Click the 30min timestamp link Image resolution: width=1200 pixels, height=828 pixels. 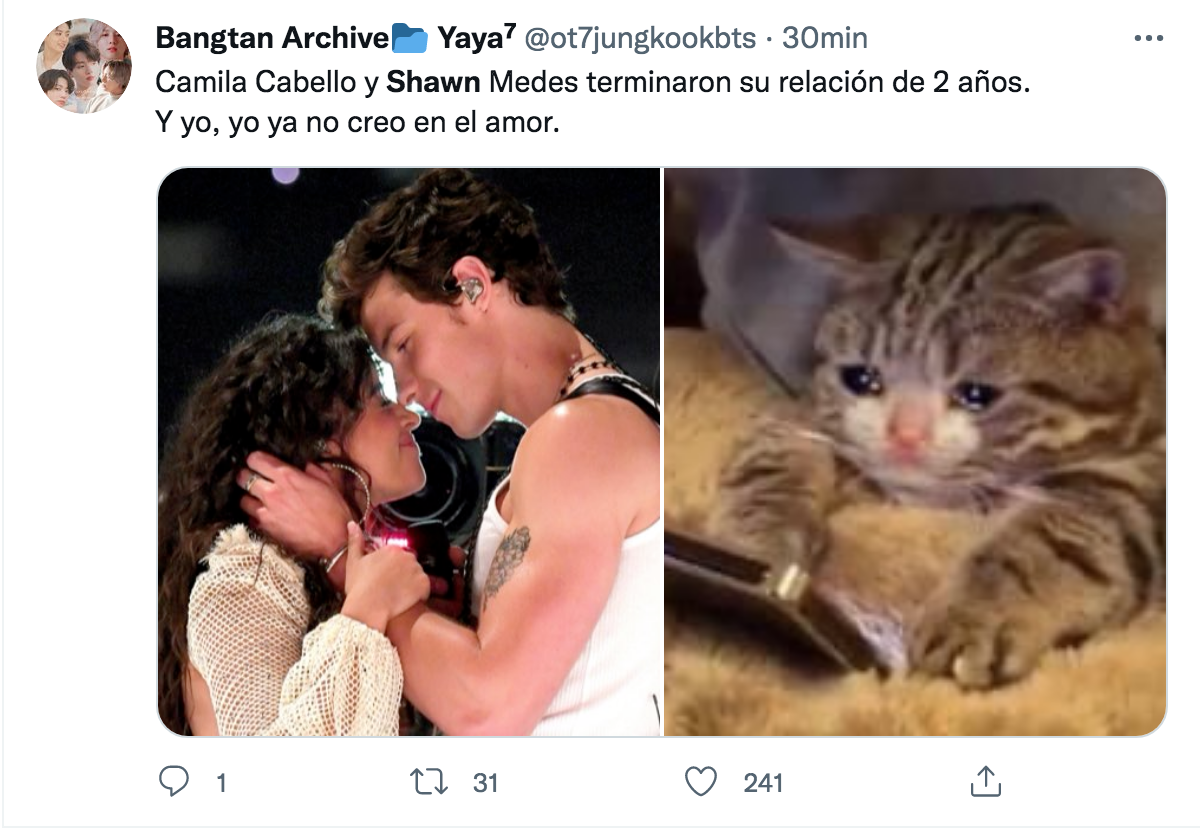[825, 39]
